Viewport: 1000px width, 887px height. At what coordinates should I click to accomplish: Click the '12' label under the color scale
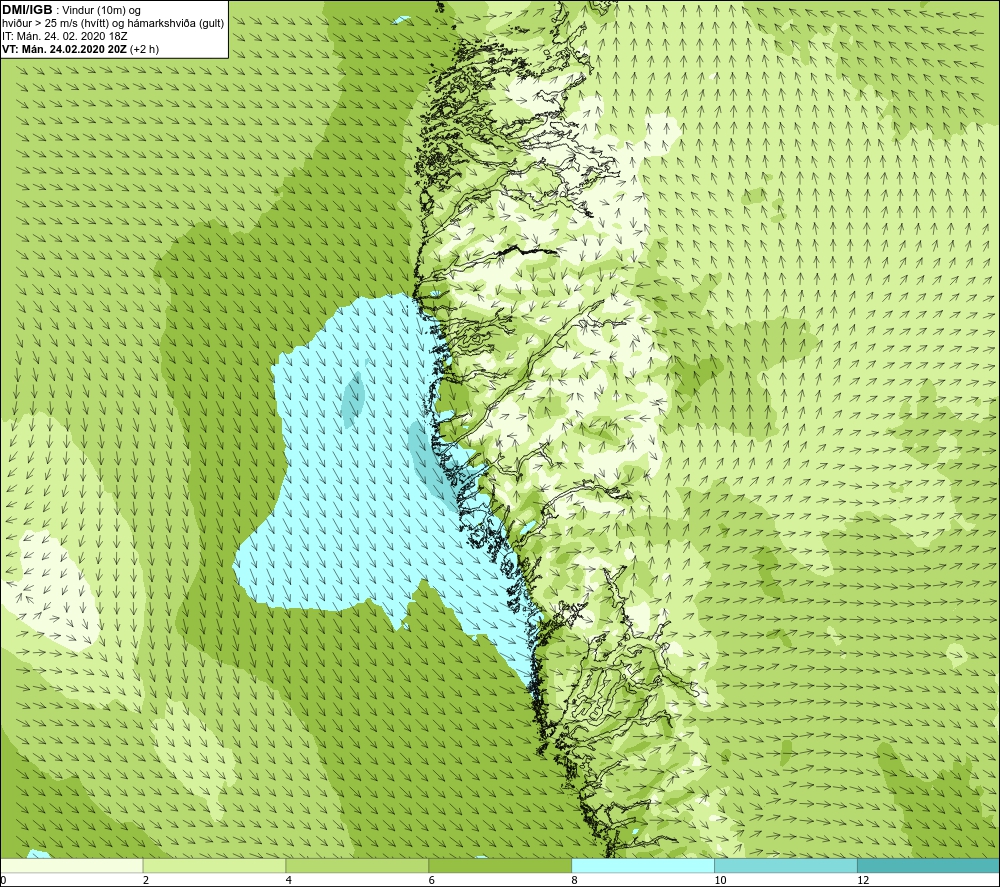point(863,881)
